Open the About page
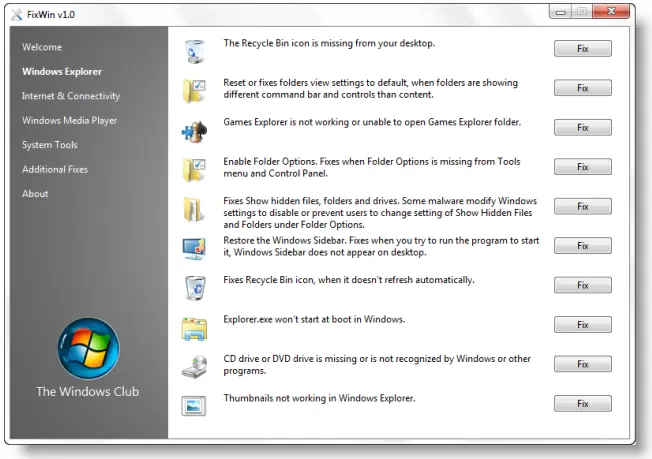The width and height of the screenshot is (652, 459). coord(35,194)
